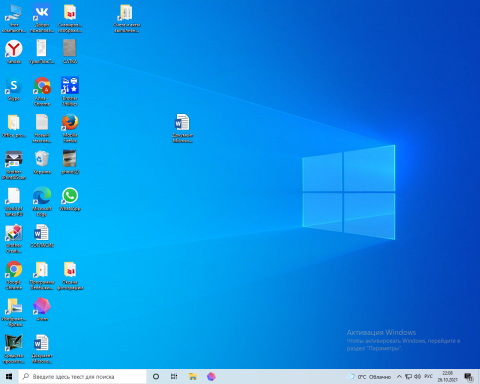Open the World of Tanks shortcut

tap(14, 202)
